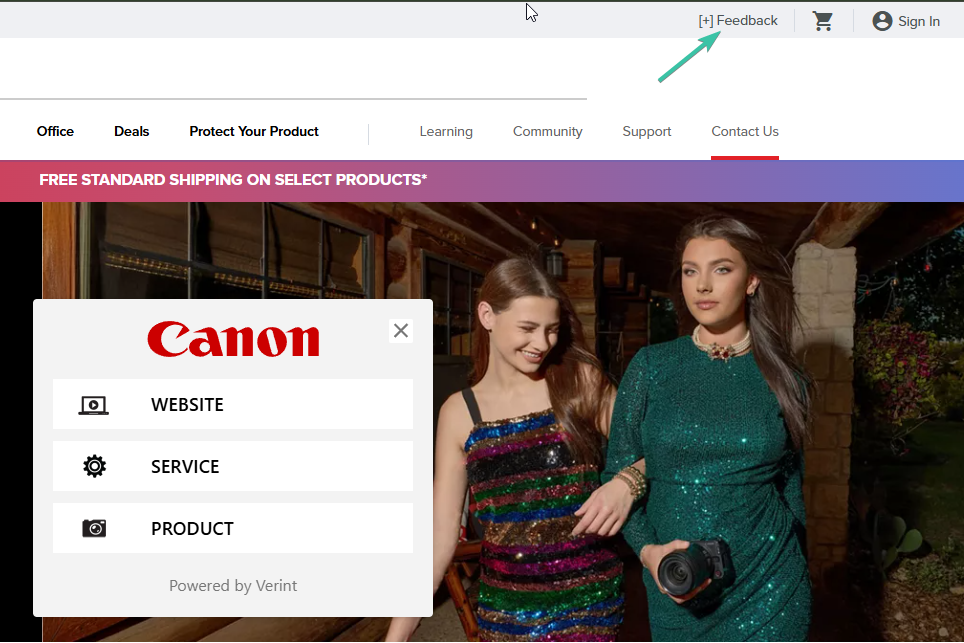
Task: Visit the Community section
Action: [x=547, y=132]
